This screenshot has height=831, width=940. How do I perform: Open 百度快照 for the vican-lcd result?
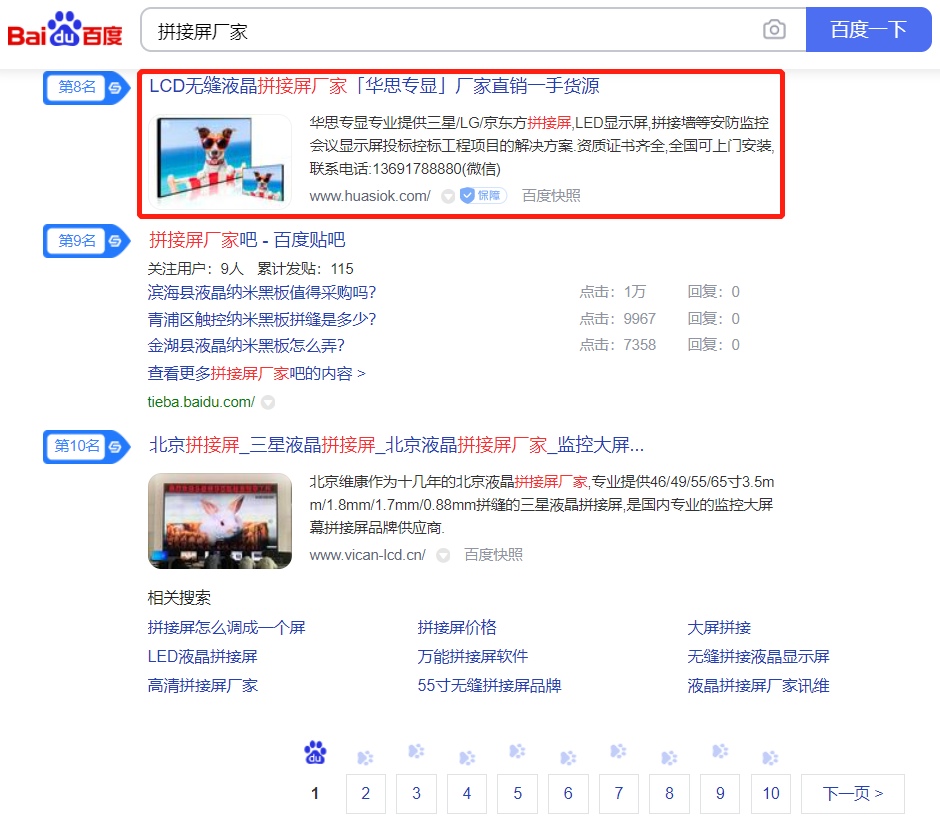(x=493, y=555)
